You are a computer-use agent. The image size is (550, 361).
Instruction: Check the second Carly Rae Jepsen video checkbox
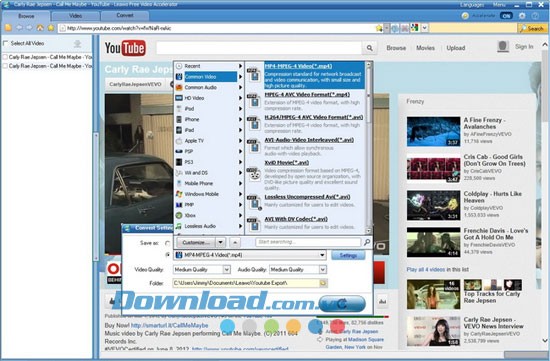click(5, 66)
